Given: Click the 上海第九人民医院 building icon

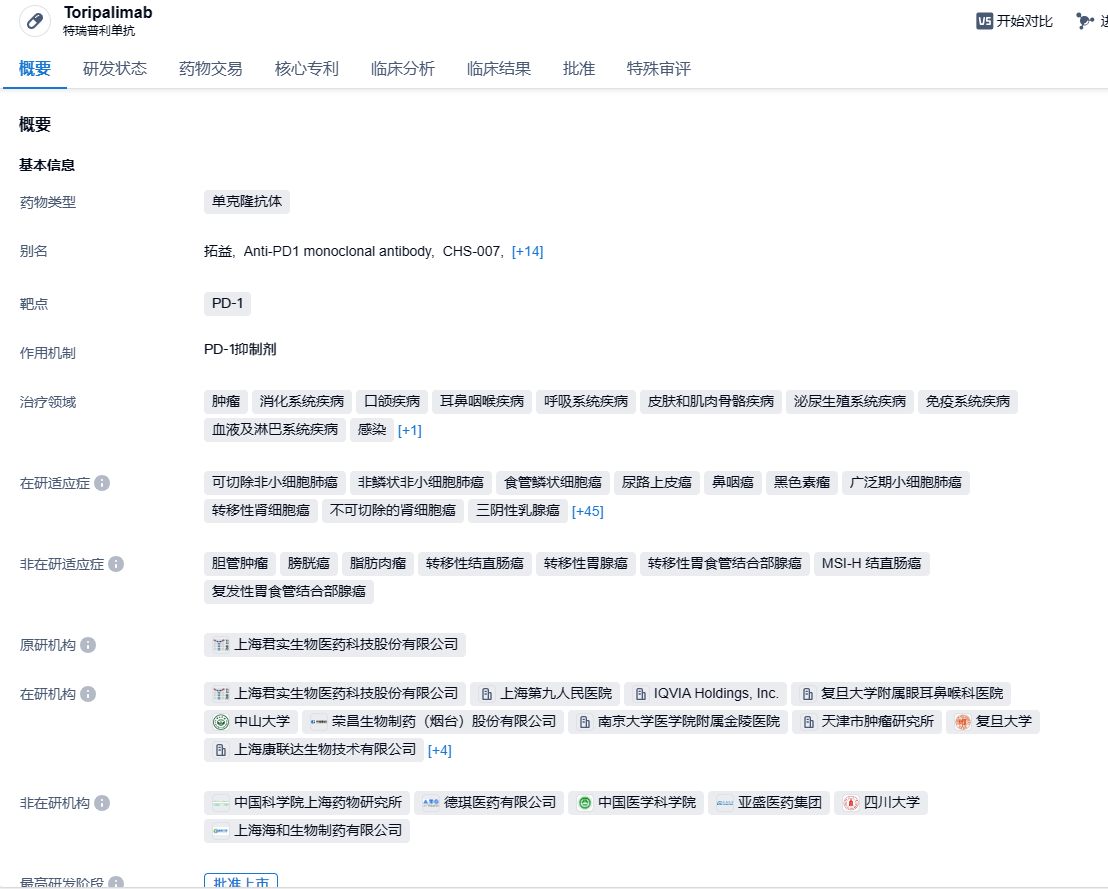Looking at the screenshot, I should click(487, 694).
